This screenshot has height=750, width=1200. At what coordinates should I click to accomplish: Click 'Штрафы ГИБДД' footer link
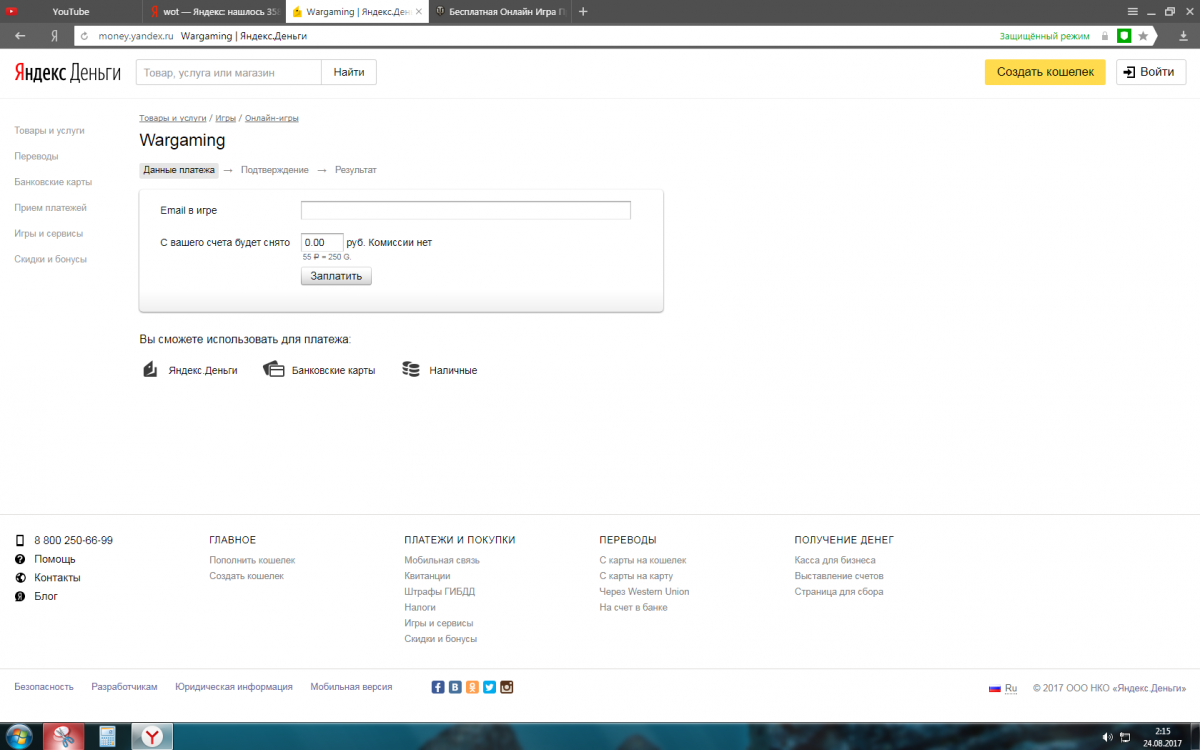(440, 591)
